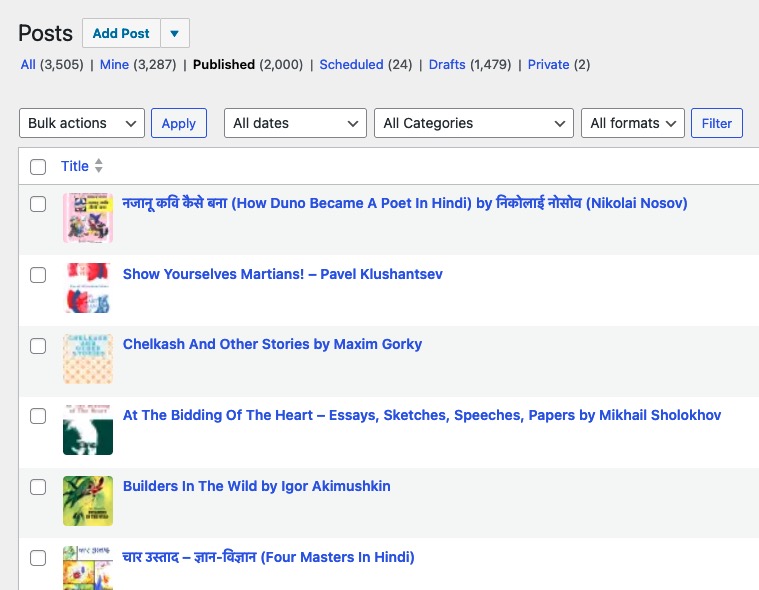Image resolution: width=759 pixels, height=590 pixels.
Task: Click thumbnail of At The Bidding Of The Heart
Action: click(x=88, y=430)
